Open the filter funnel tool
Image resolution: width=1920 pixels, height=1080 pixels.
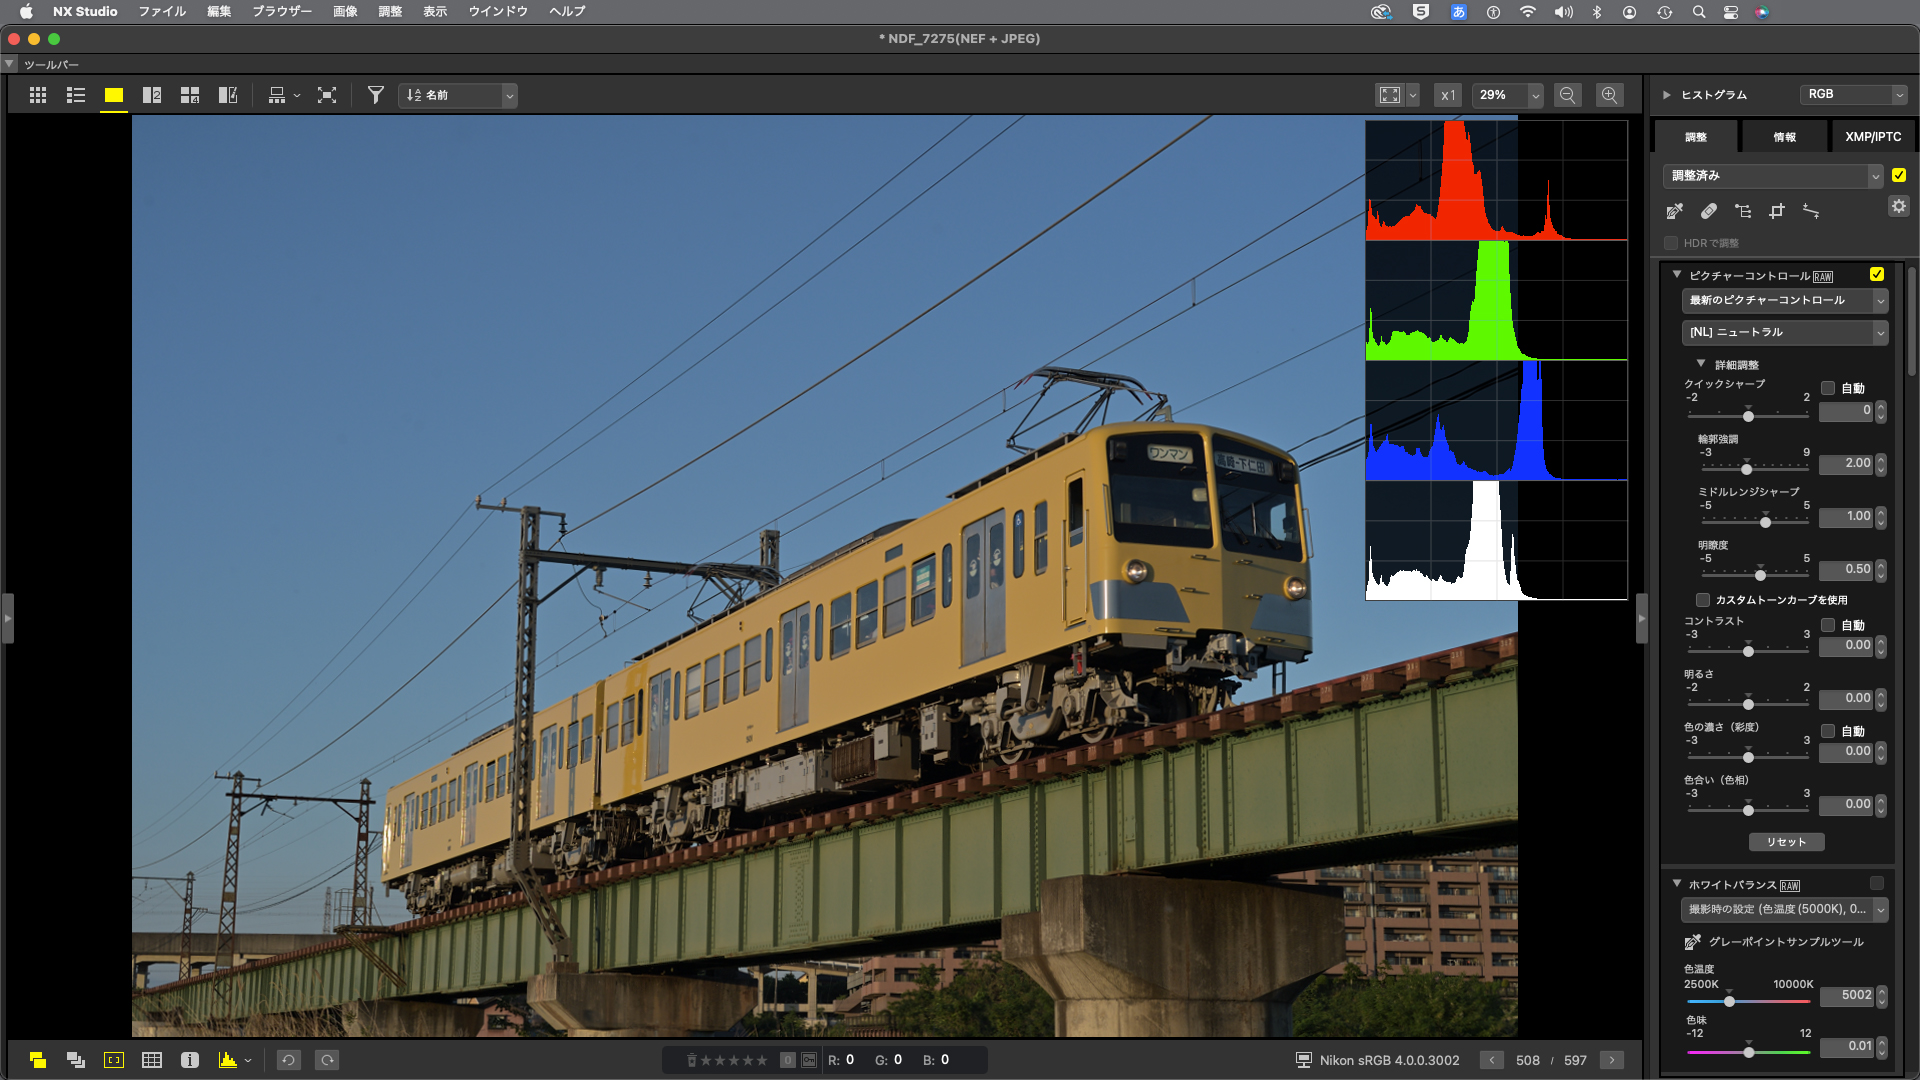[376, 95]
